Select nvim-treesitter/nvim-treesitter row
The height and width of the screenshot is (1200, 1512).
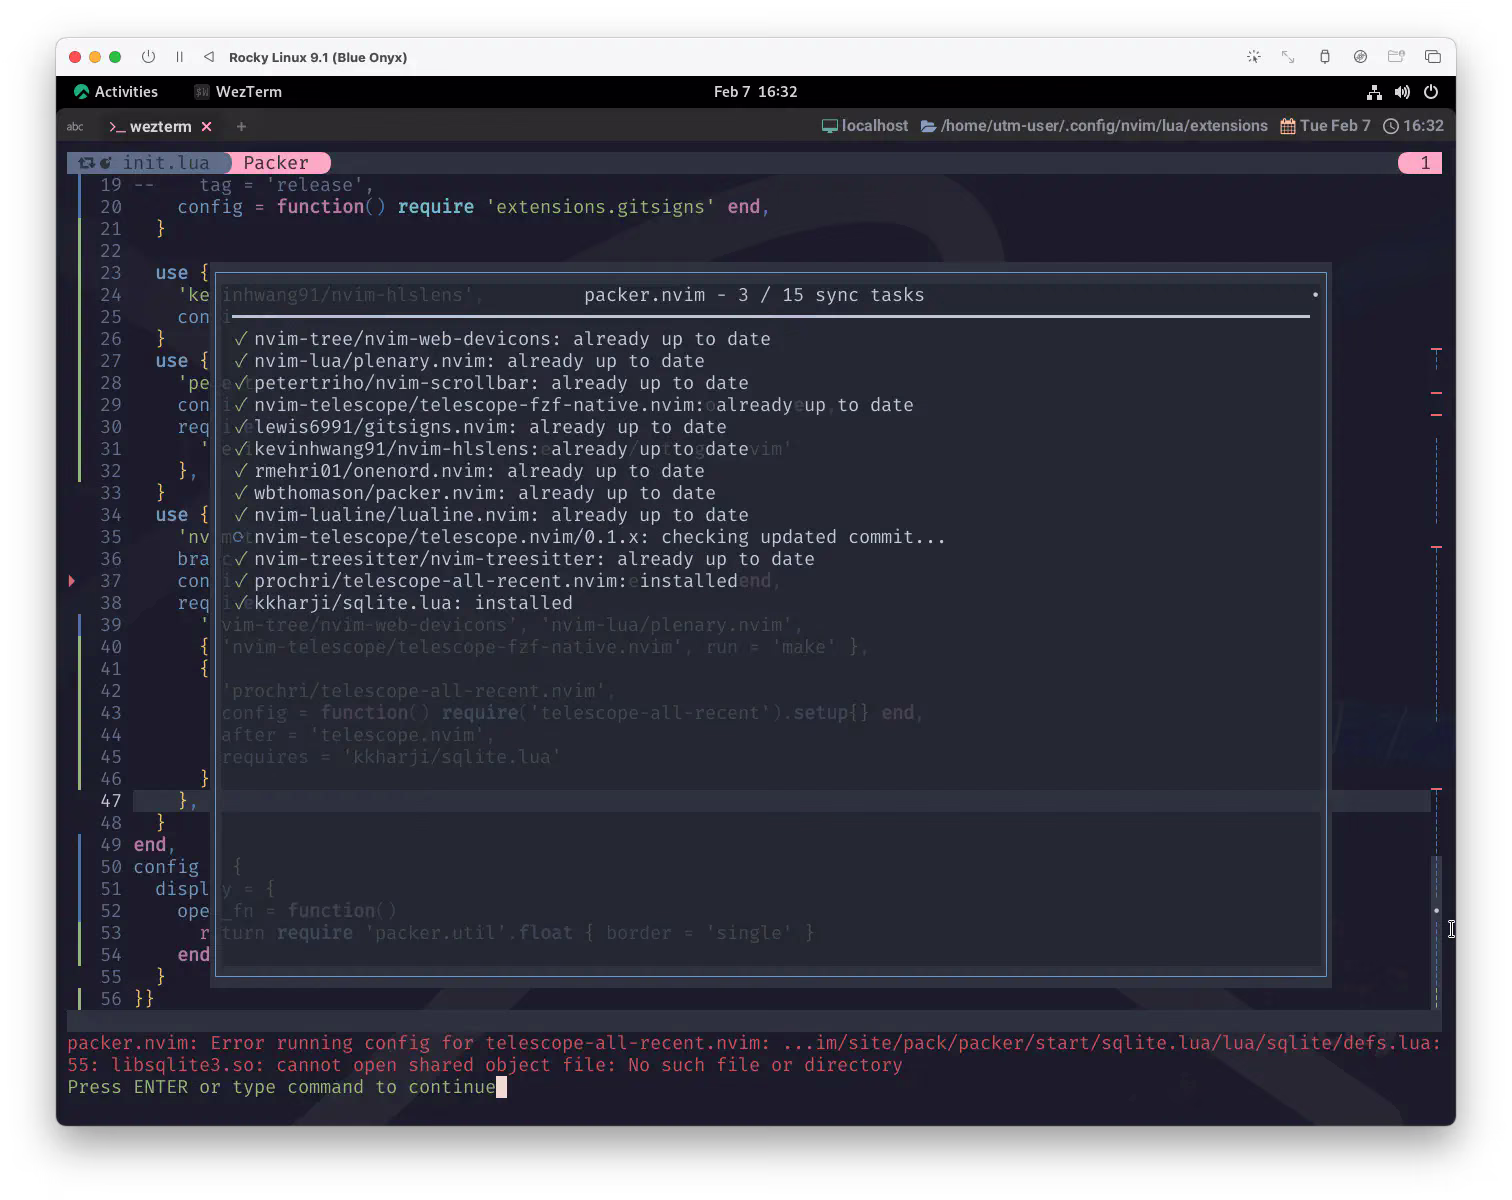point(524,559)
